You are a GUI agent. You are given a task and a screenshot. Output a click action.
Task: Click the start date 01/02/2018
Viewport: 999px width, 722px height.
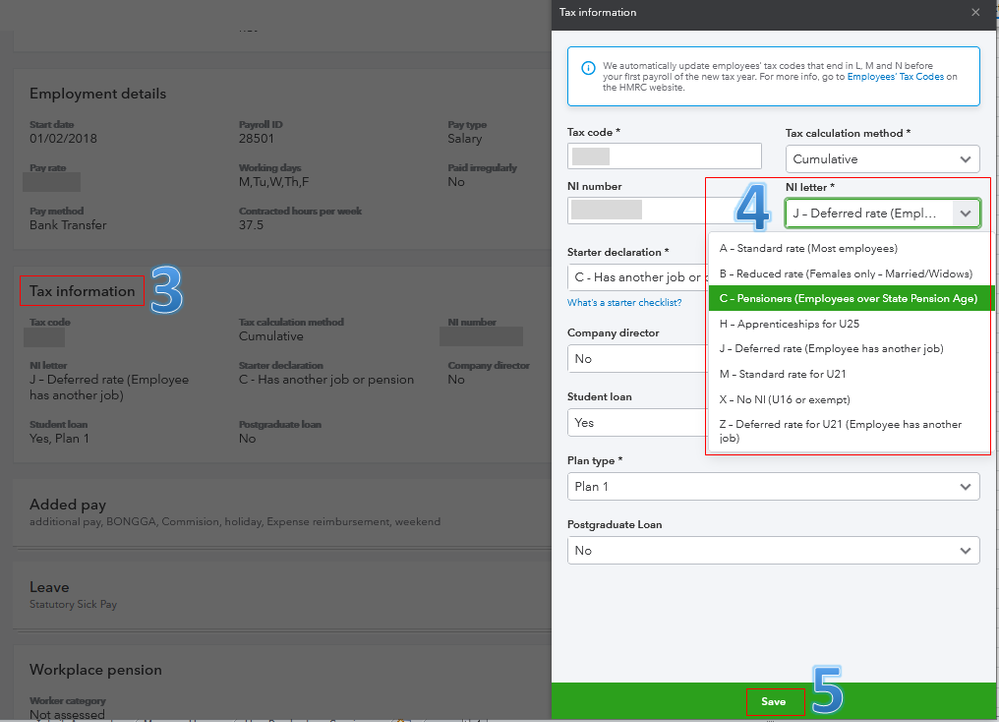(x=63, y=138)
